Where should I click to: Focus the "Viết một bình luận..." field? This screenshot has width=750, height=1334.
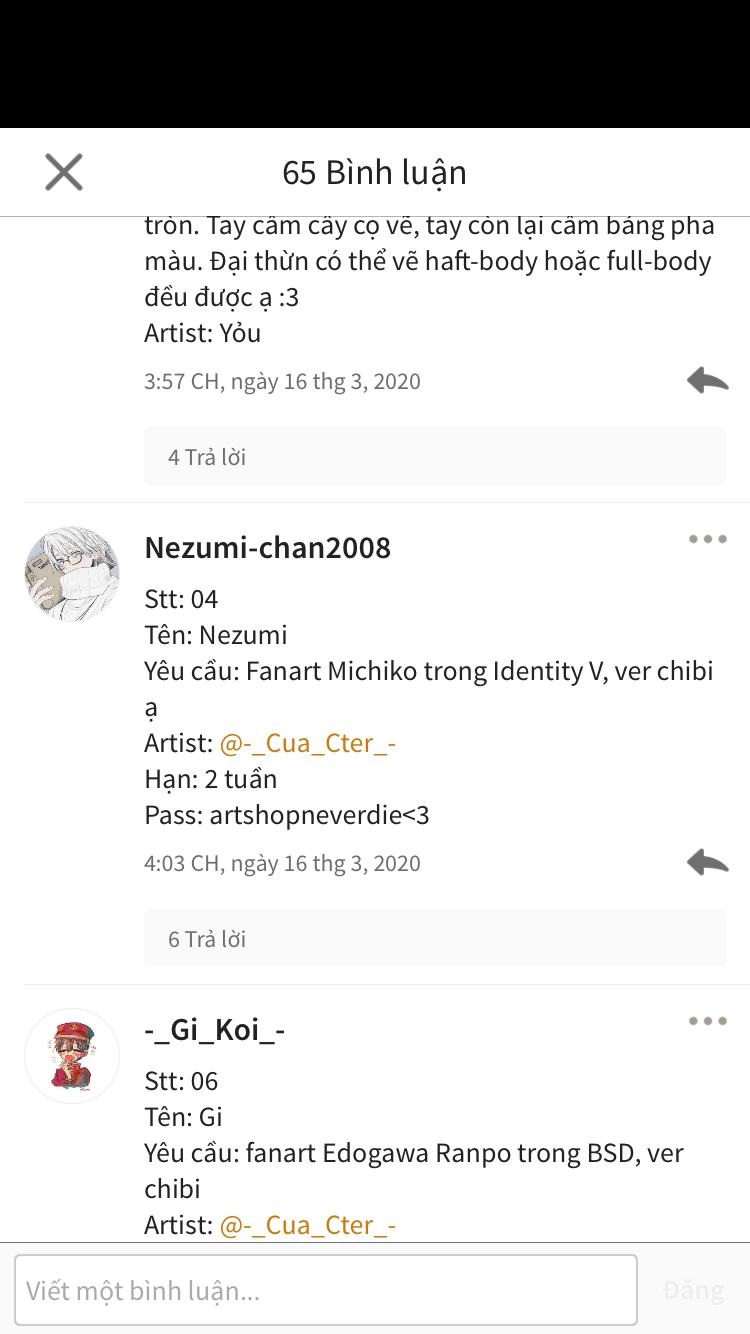click(326, 1290)
